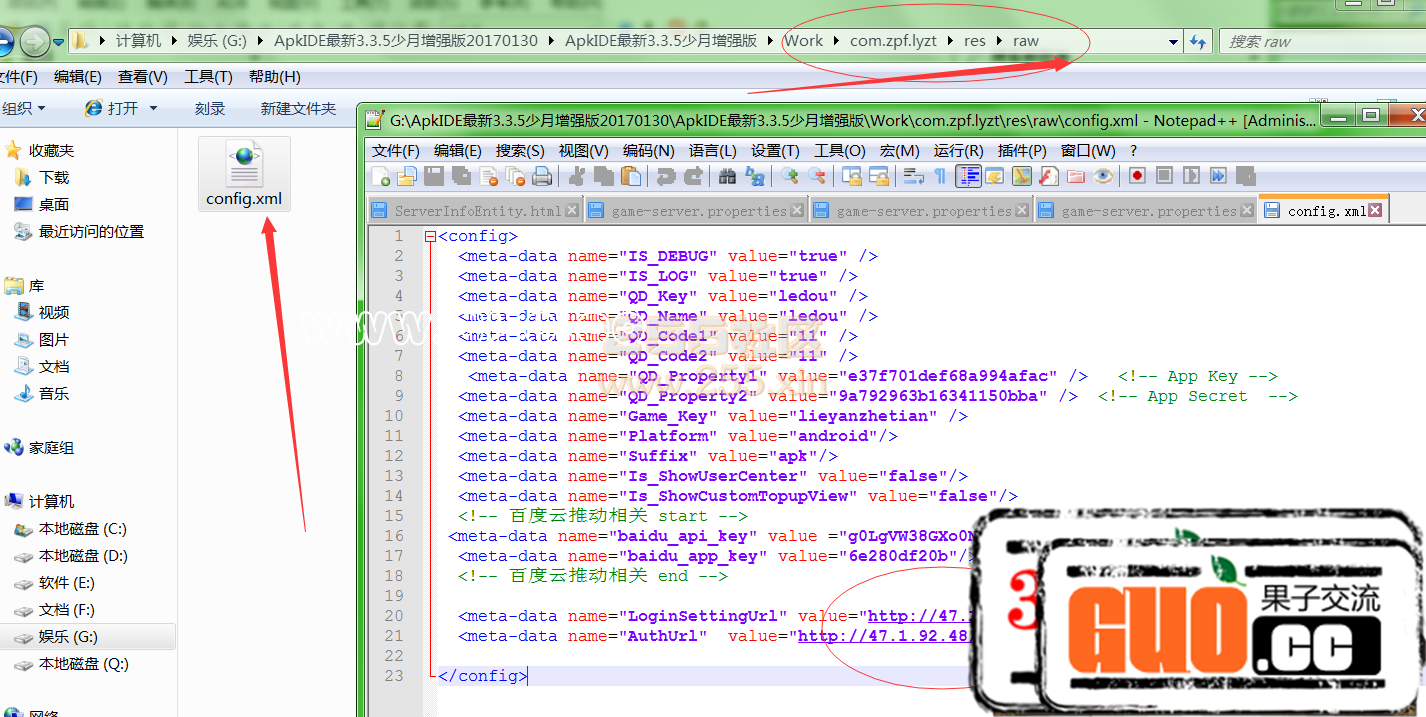This screenshot has height=717, width=1426.
Task: Open the 编码(N) menu in Notepad++
Action: [x=648, y=151]
